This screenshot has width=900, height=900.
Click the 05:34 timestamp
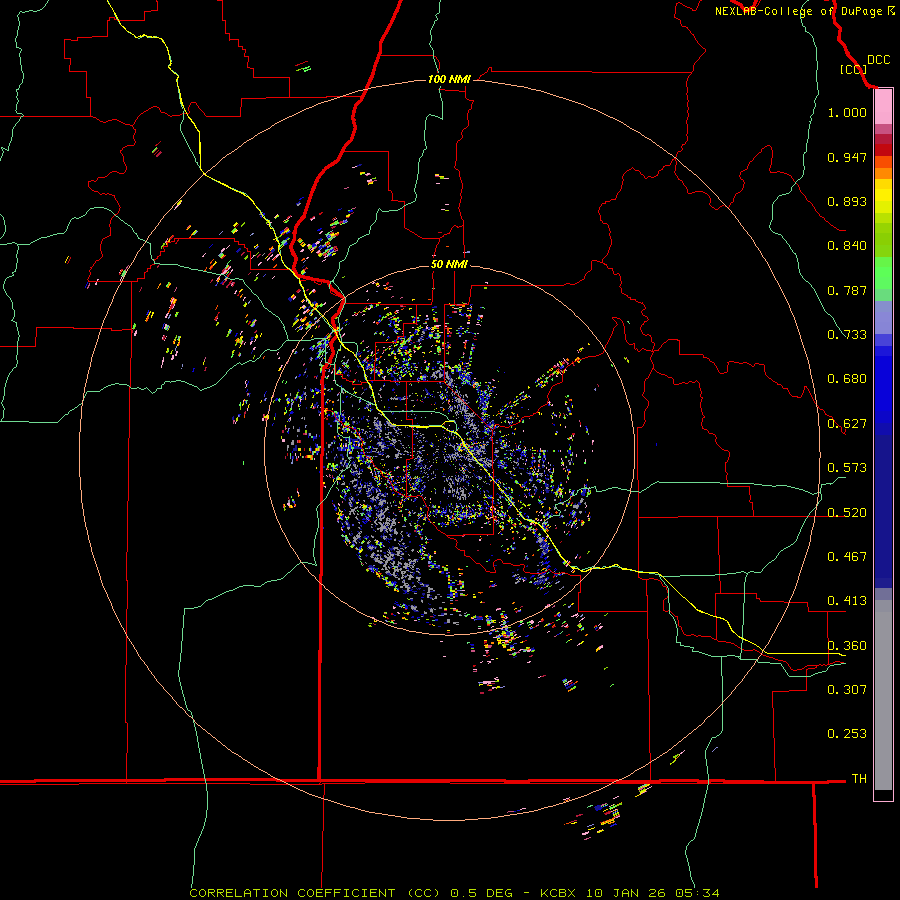tap(696, 893)
